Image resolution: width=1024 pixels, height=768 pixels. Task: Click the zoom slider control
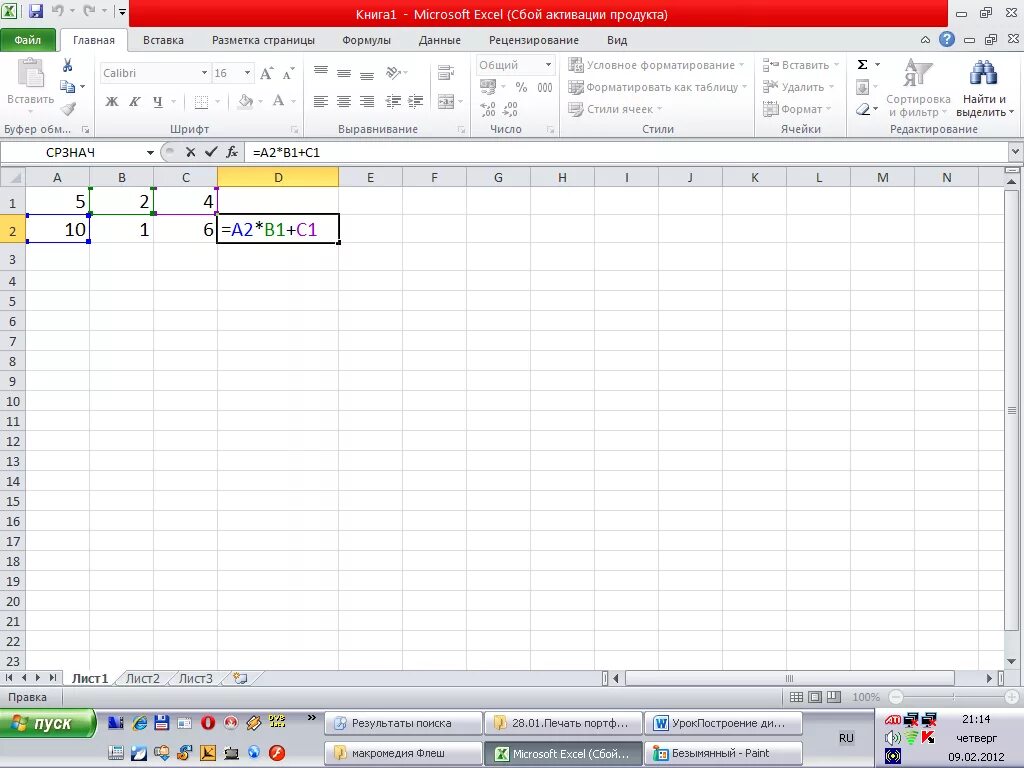(953, 697)
